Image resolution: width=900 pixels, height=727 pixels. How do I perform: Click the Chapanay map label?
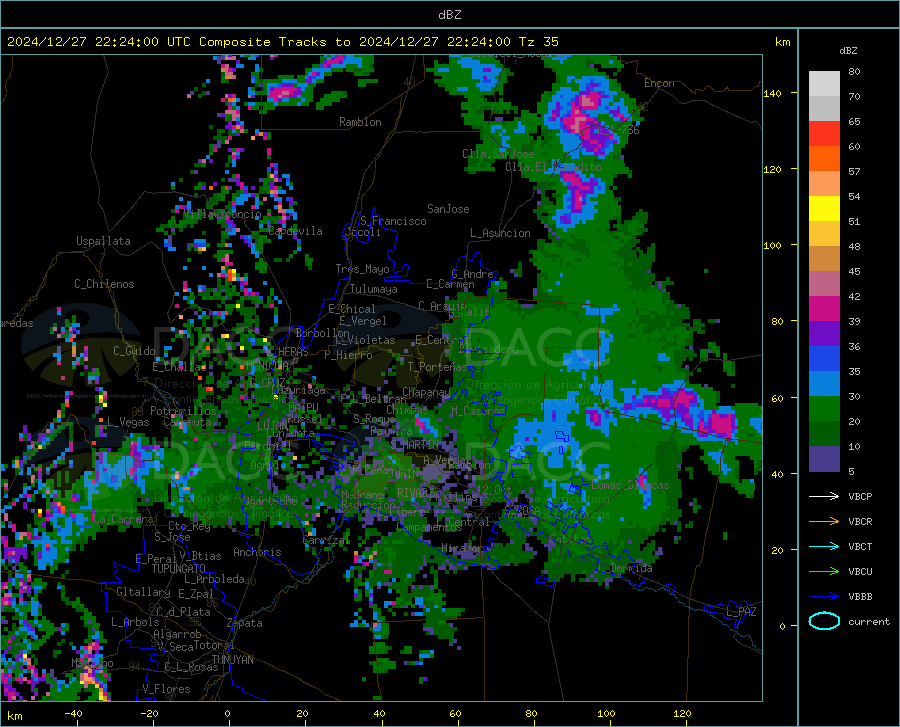click(426, 392)
